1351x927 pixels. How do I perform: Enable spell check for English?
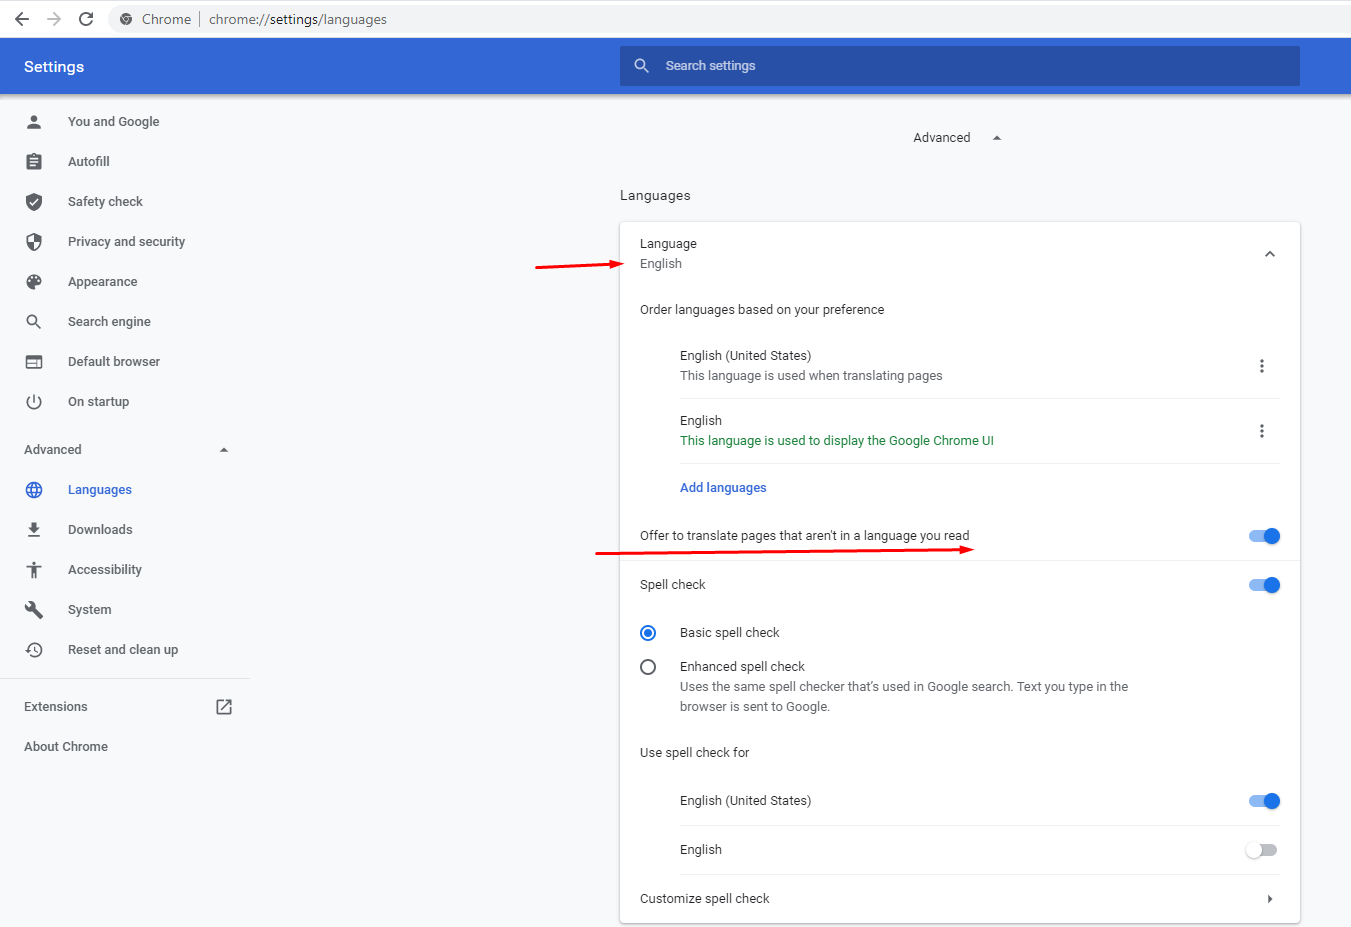tap(1262, 850)
